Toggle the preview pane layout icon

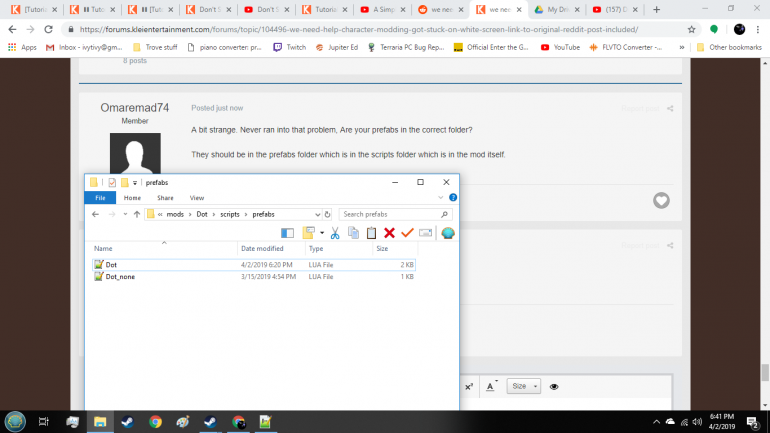(x=288, y=233)
